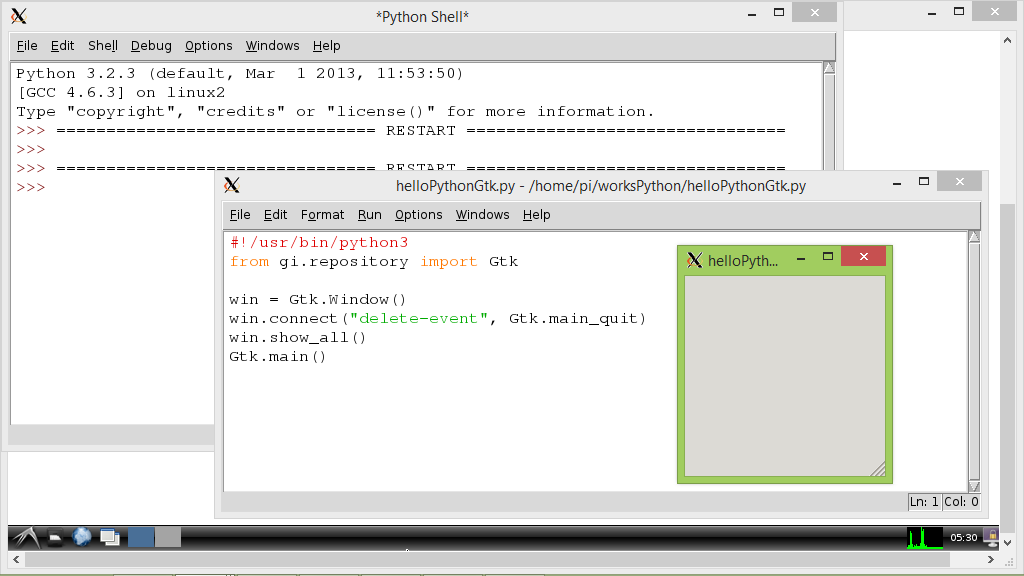This screenshot has width=1024, height=576.
Task: Click the right scroll arrow on the taskbar
Action: [990, 559]
